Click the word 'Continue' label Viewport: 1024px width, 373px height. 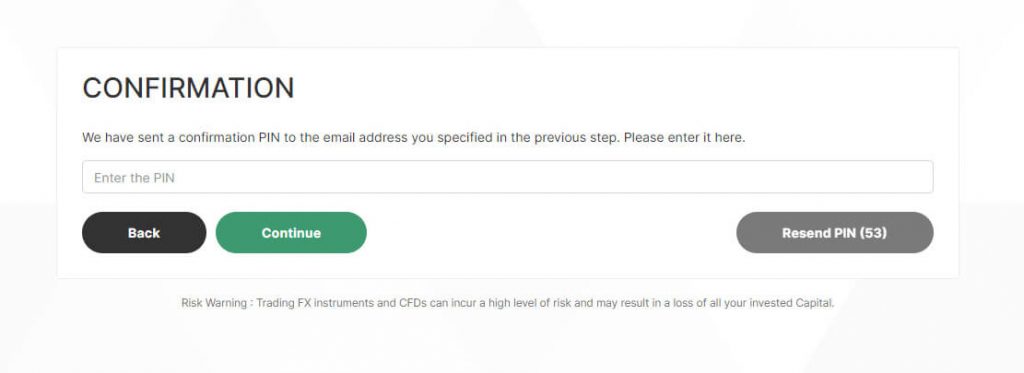click(x=291, y=233)
